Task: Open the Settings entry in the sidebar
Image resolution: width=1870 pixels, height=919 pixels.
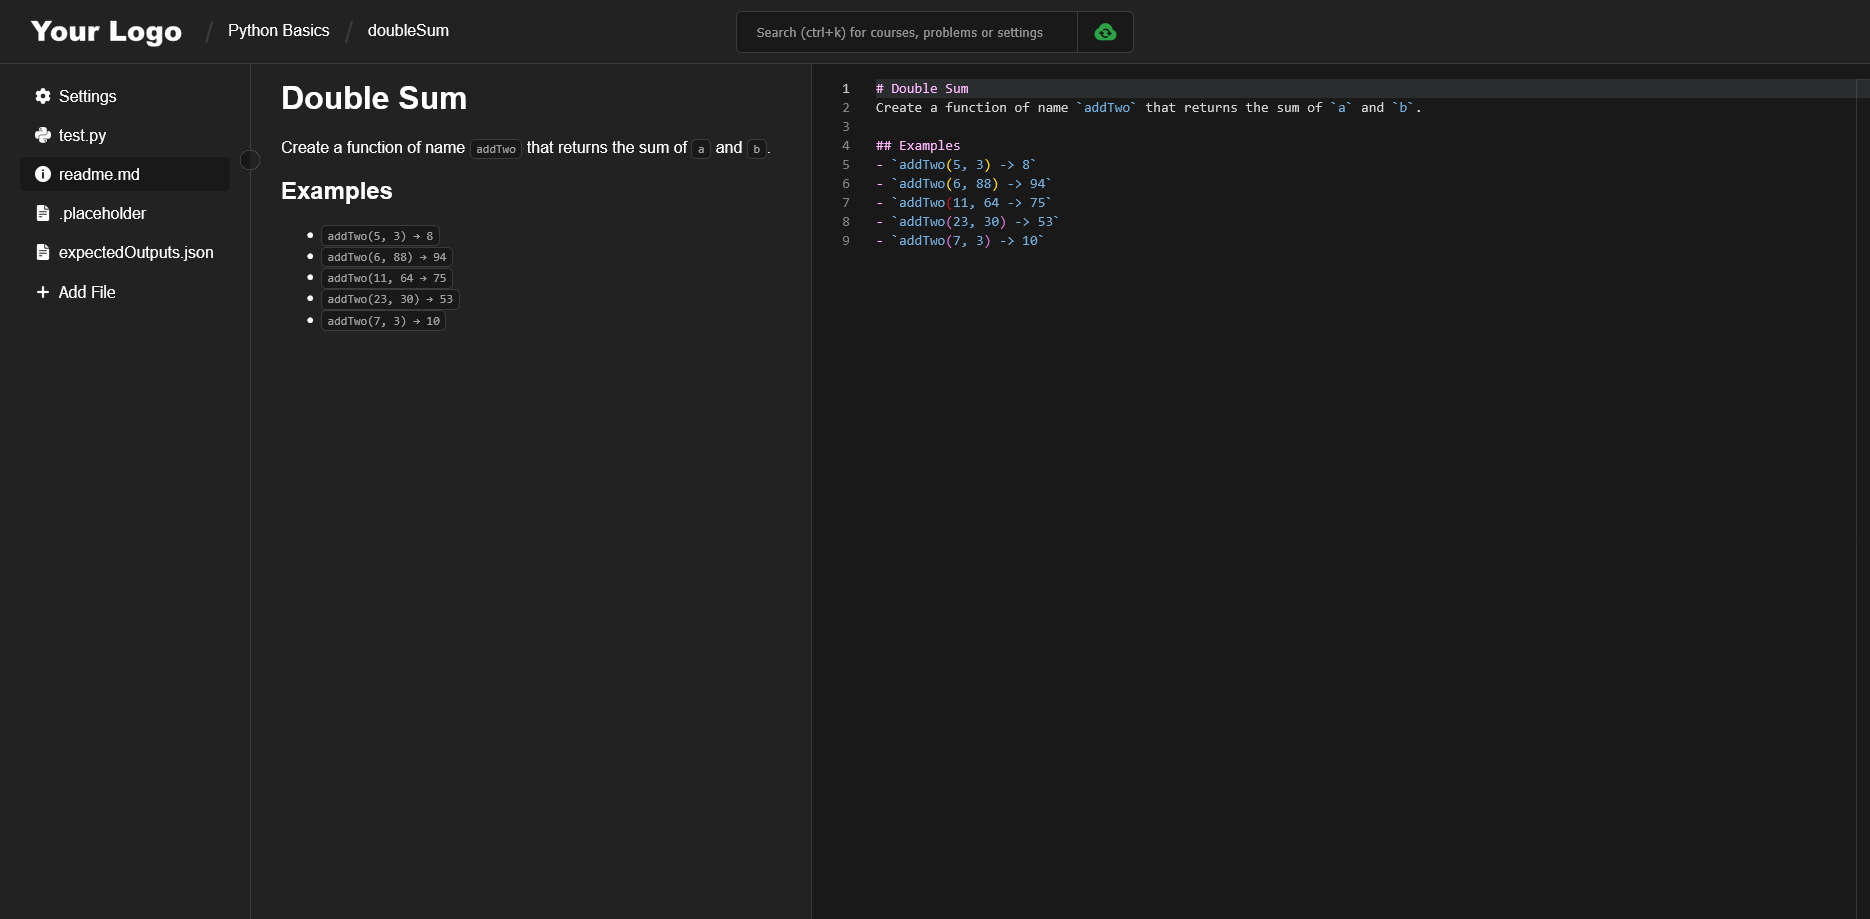Action: pos(125,96)
